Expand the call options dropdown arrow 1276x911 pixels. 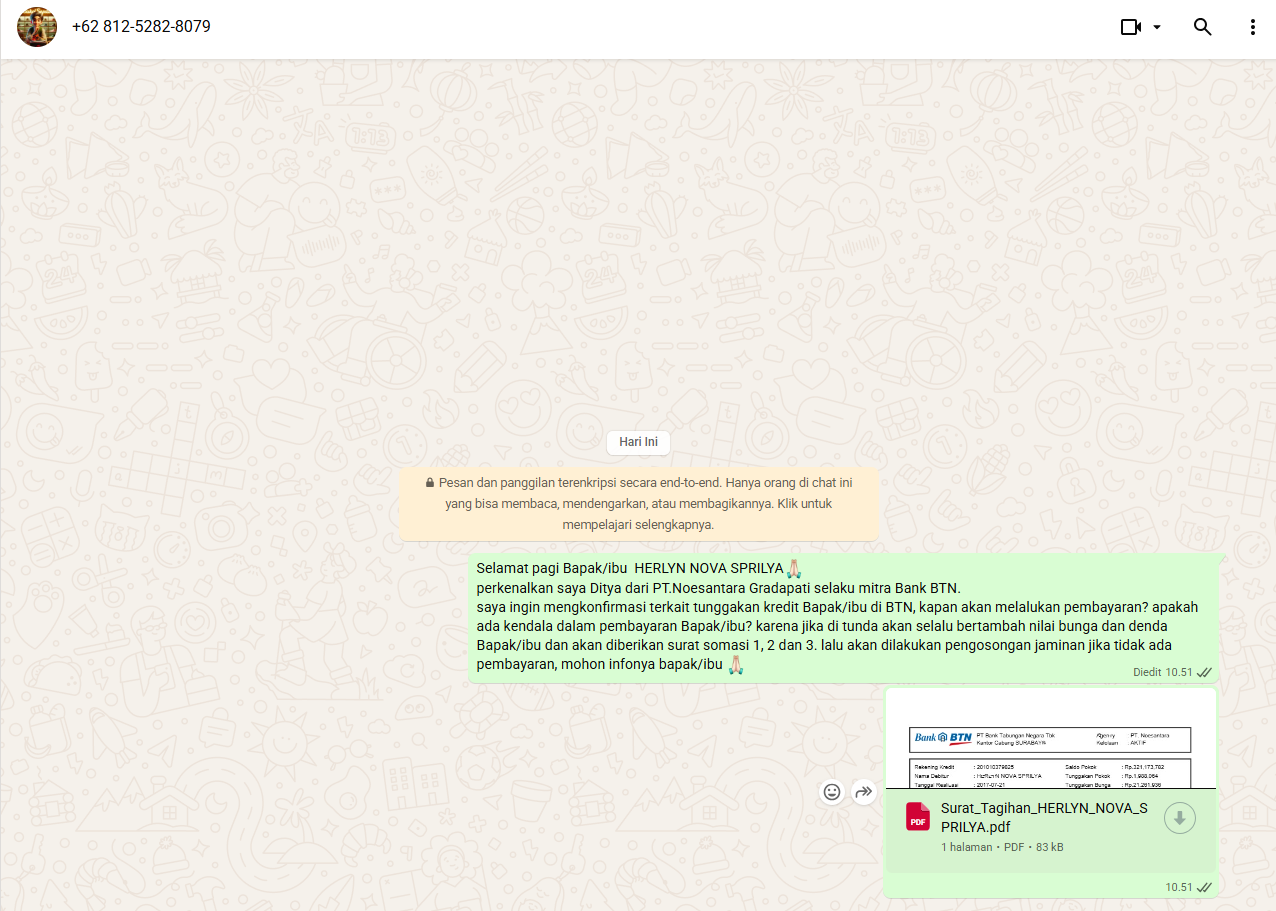[x=1157, y=27]
